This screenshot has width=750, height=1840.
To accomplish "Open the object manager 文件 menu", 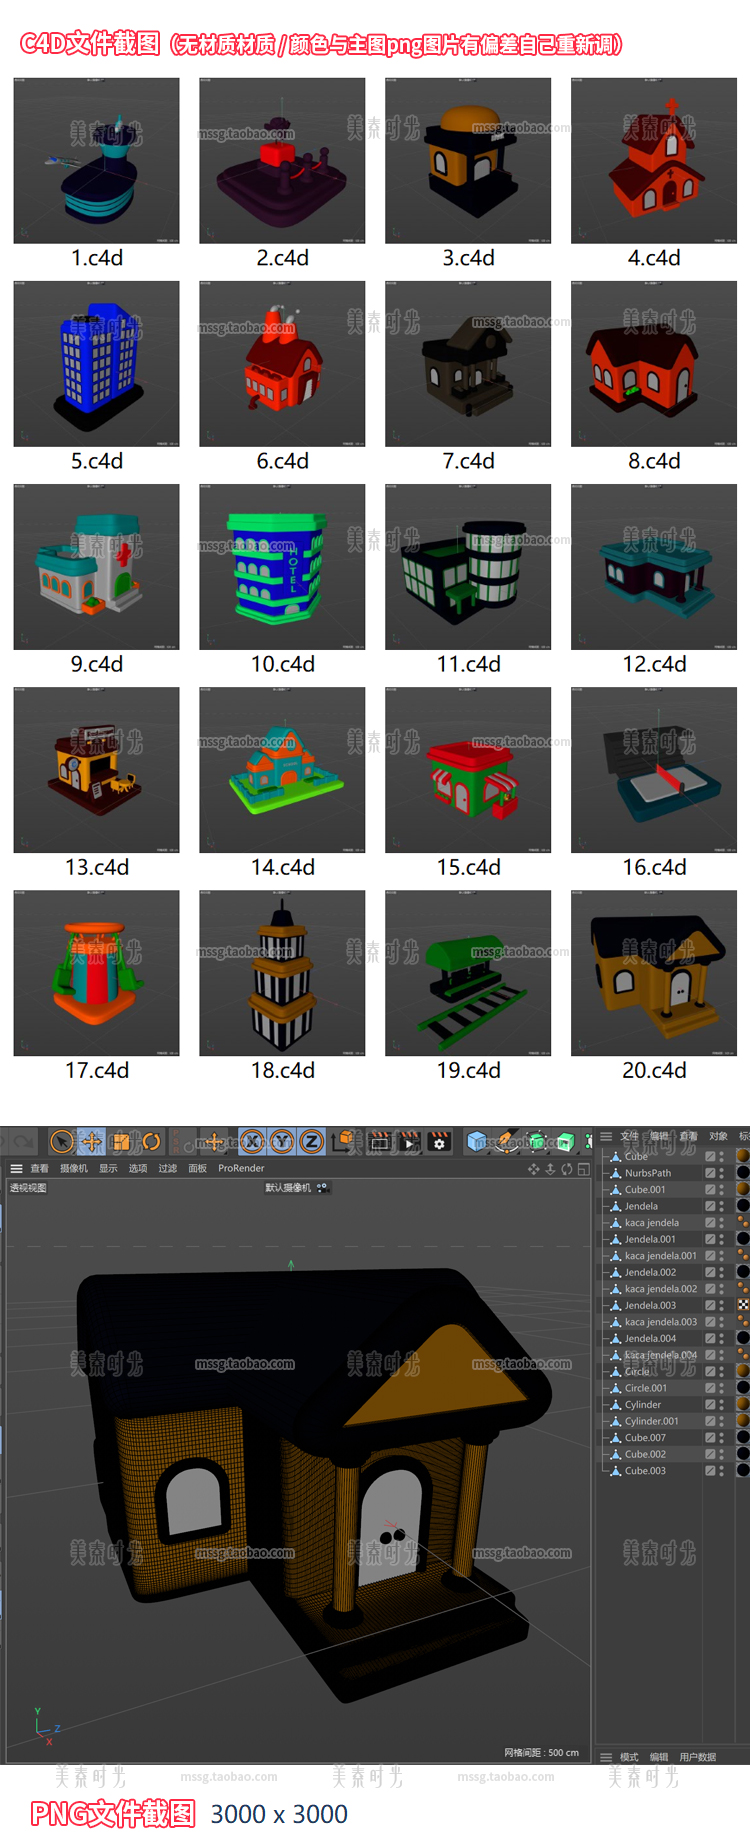I will [x=629, y=1136].
